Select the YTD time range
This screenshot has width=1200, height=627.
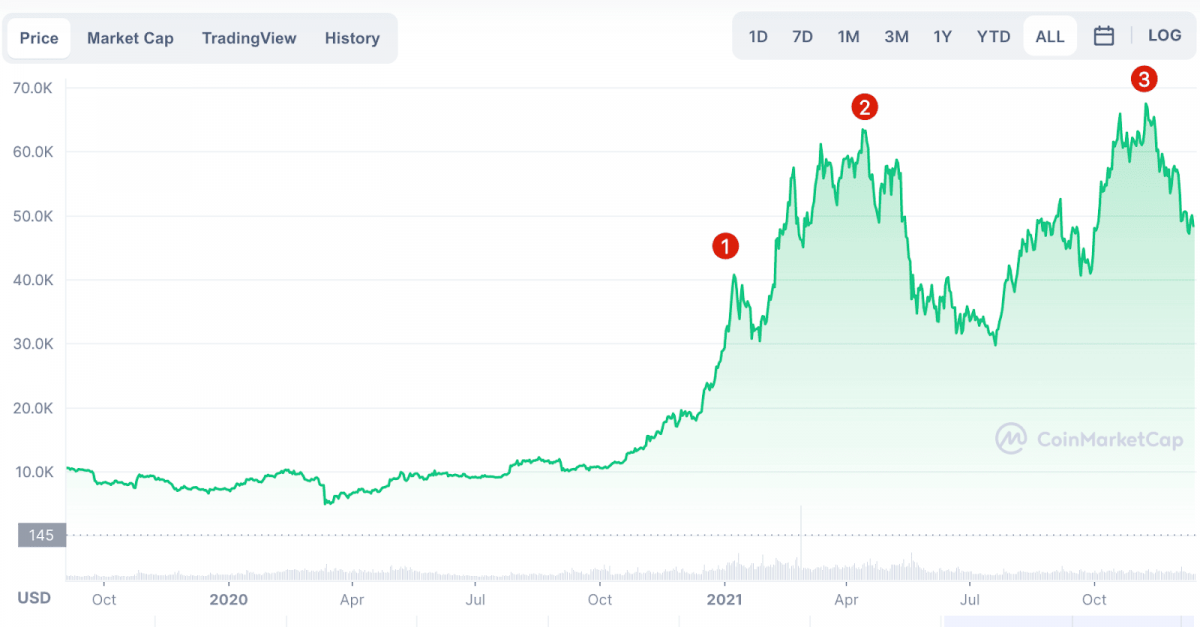[993, 37]
